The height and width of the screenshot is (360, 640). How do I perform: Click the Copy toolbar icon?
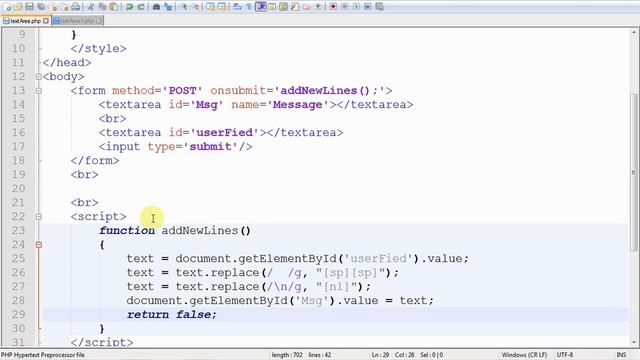tap(102, 7)
